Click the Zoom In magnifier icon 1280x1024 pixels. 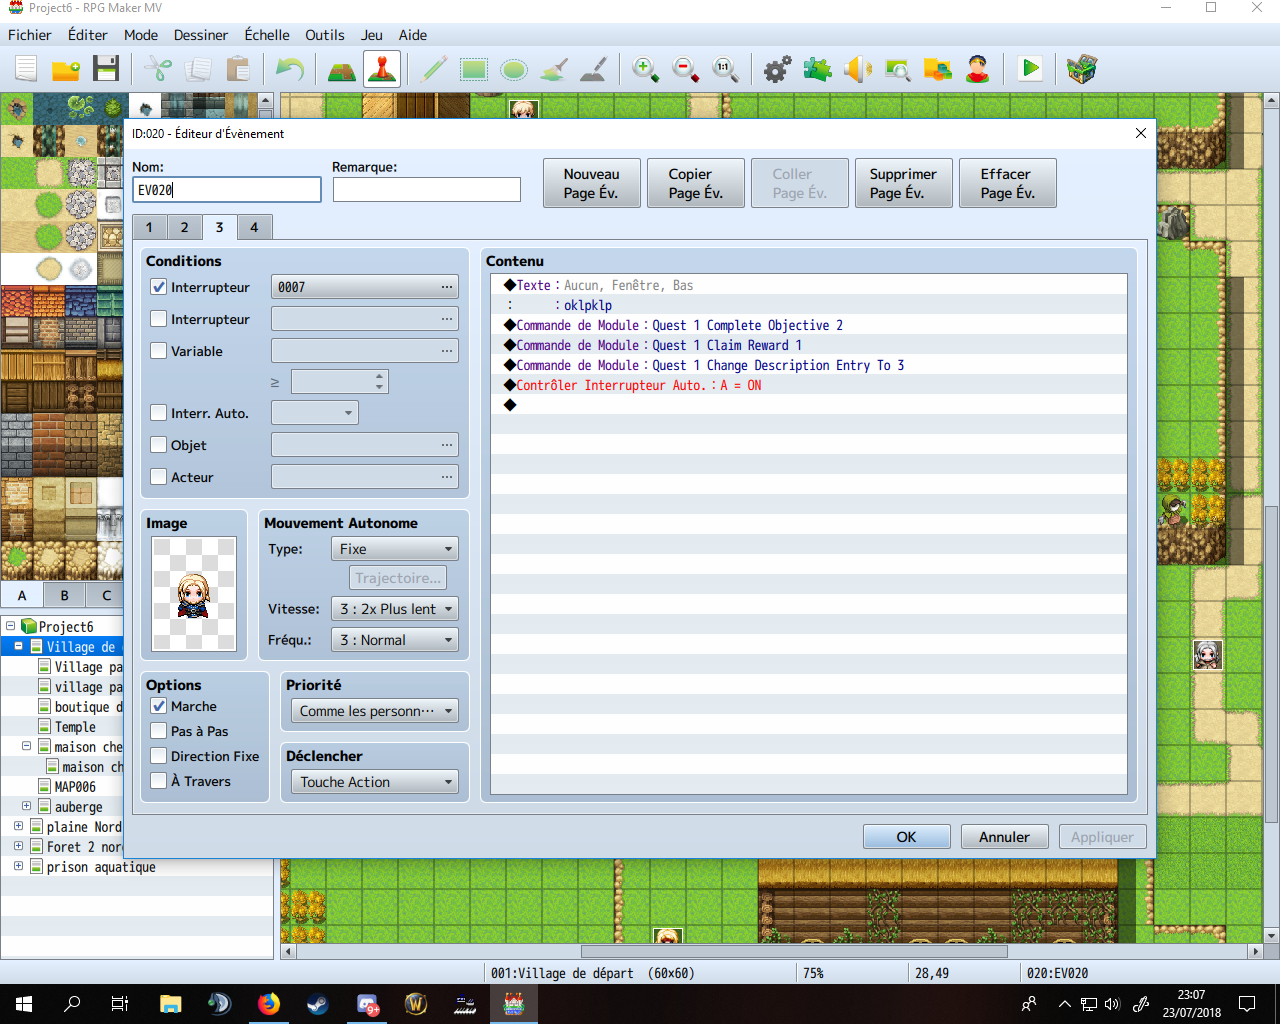[646, 69]
